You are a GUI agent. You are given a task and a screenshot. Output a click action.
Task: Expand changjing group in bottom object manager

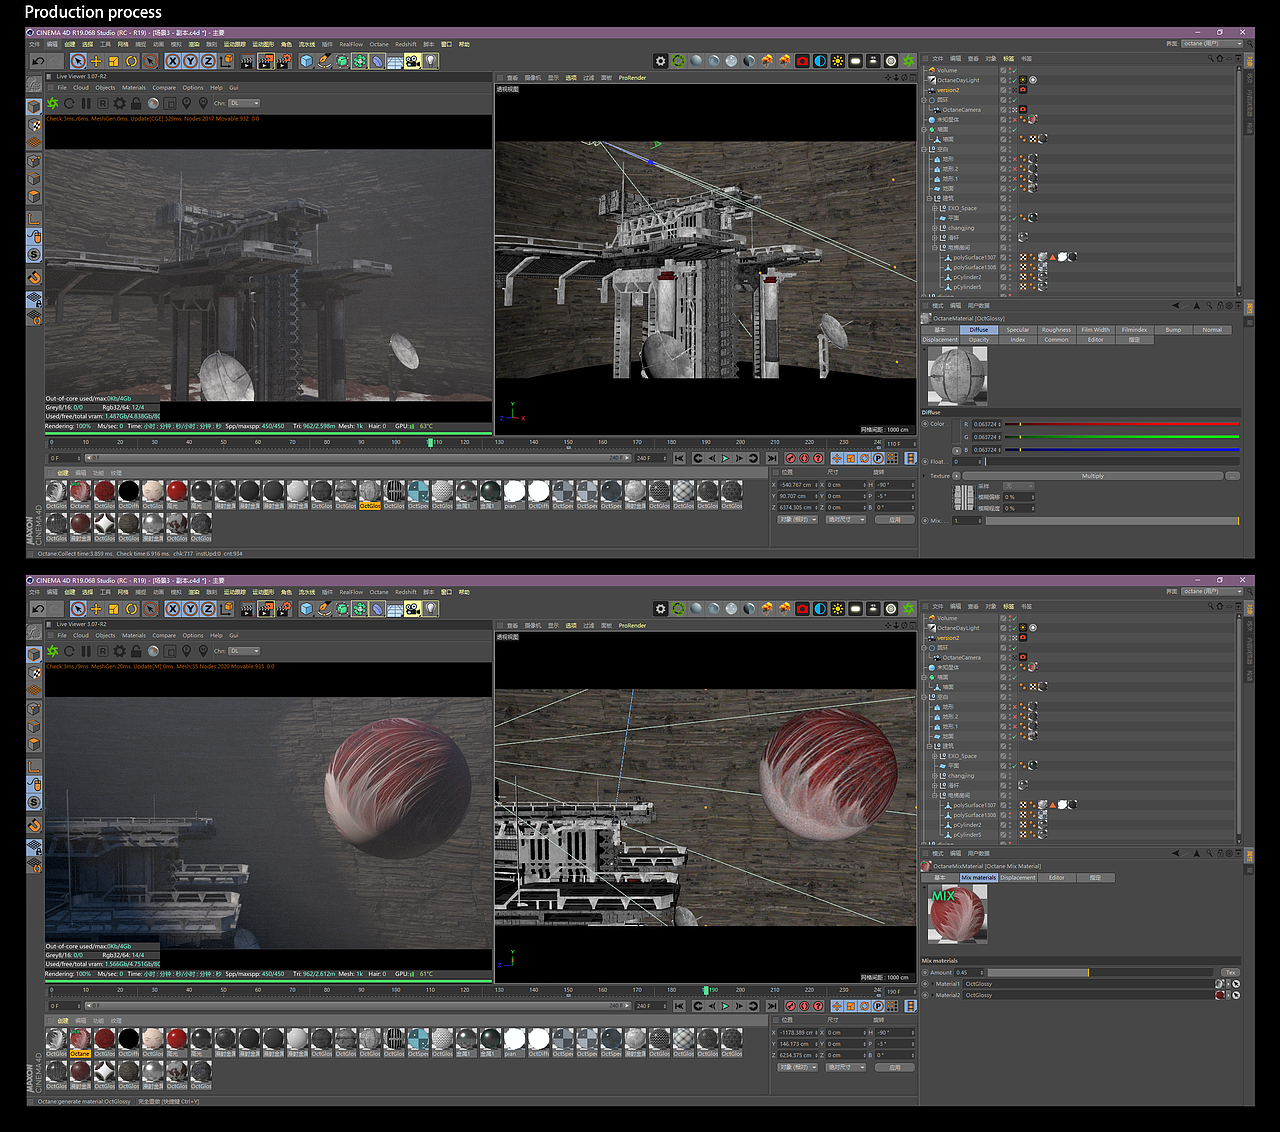pos(935,776)
